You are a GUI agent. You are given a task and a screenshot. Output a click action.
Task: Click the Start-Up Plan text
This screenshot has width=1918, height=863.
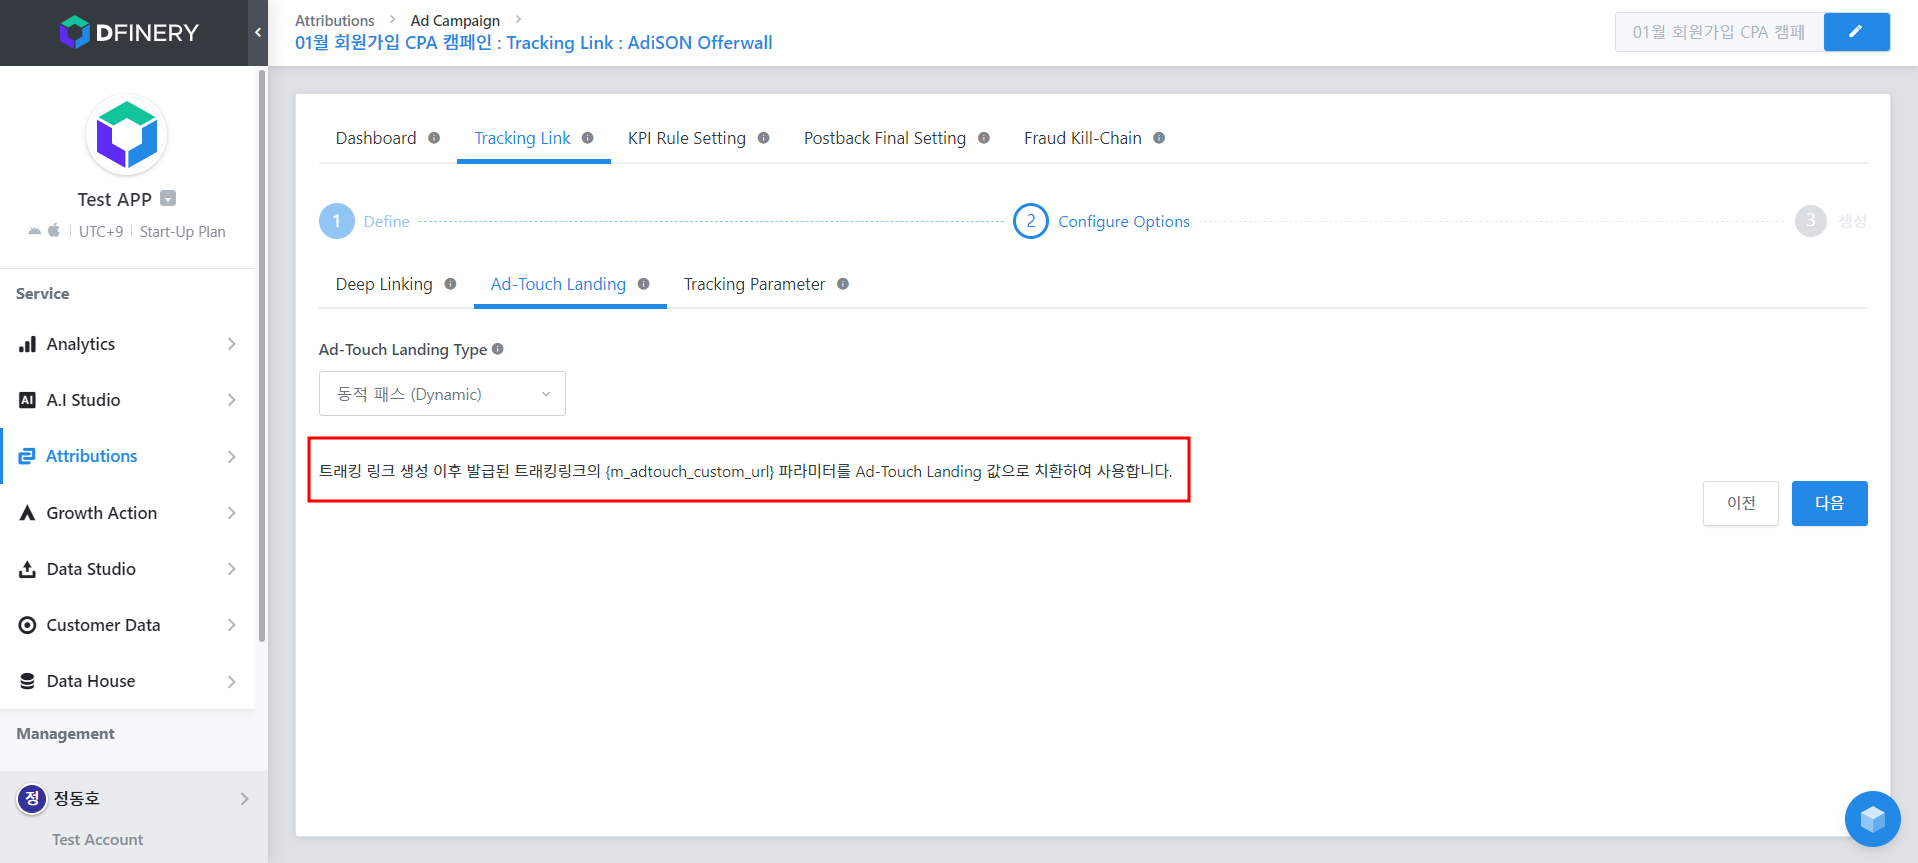pos(183,232)
